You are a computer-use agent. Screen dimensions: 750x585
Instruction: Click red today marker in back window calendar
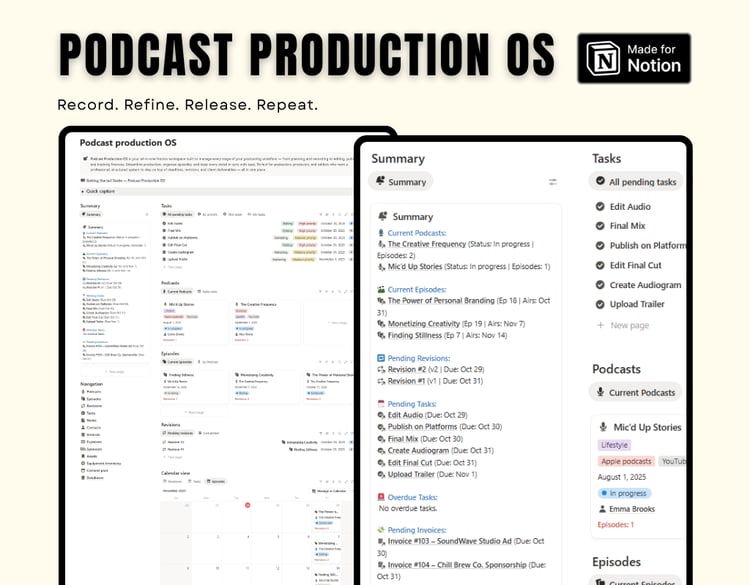[247, 505]
